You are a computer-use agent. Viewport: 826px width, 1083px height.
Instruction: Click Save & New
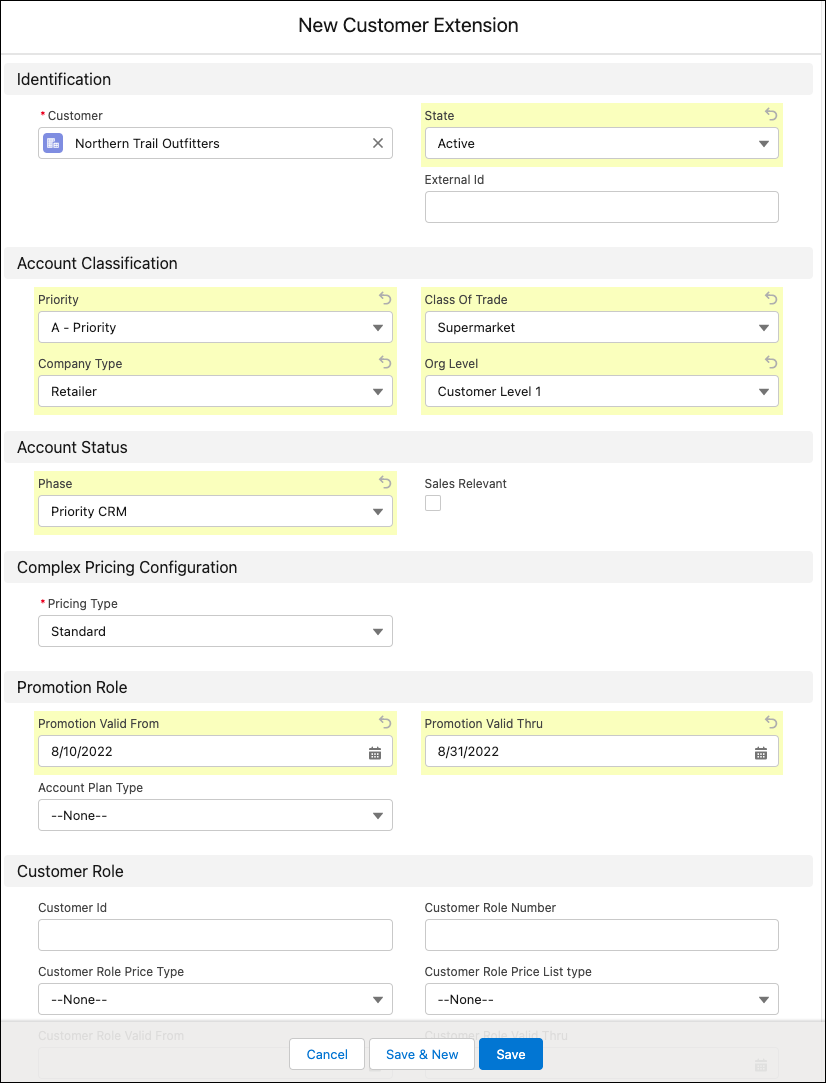point(421,1054)
